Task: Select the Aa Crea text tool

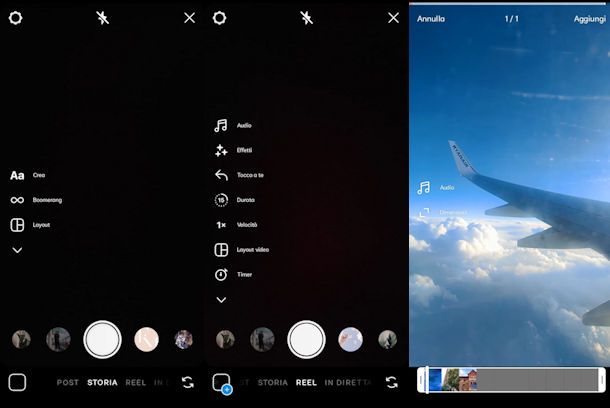Action: pyautogui.click(x=17, y=175)
